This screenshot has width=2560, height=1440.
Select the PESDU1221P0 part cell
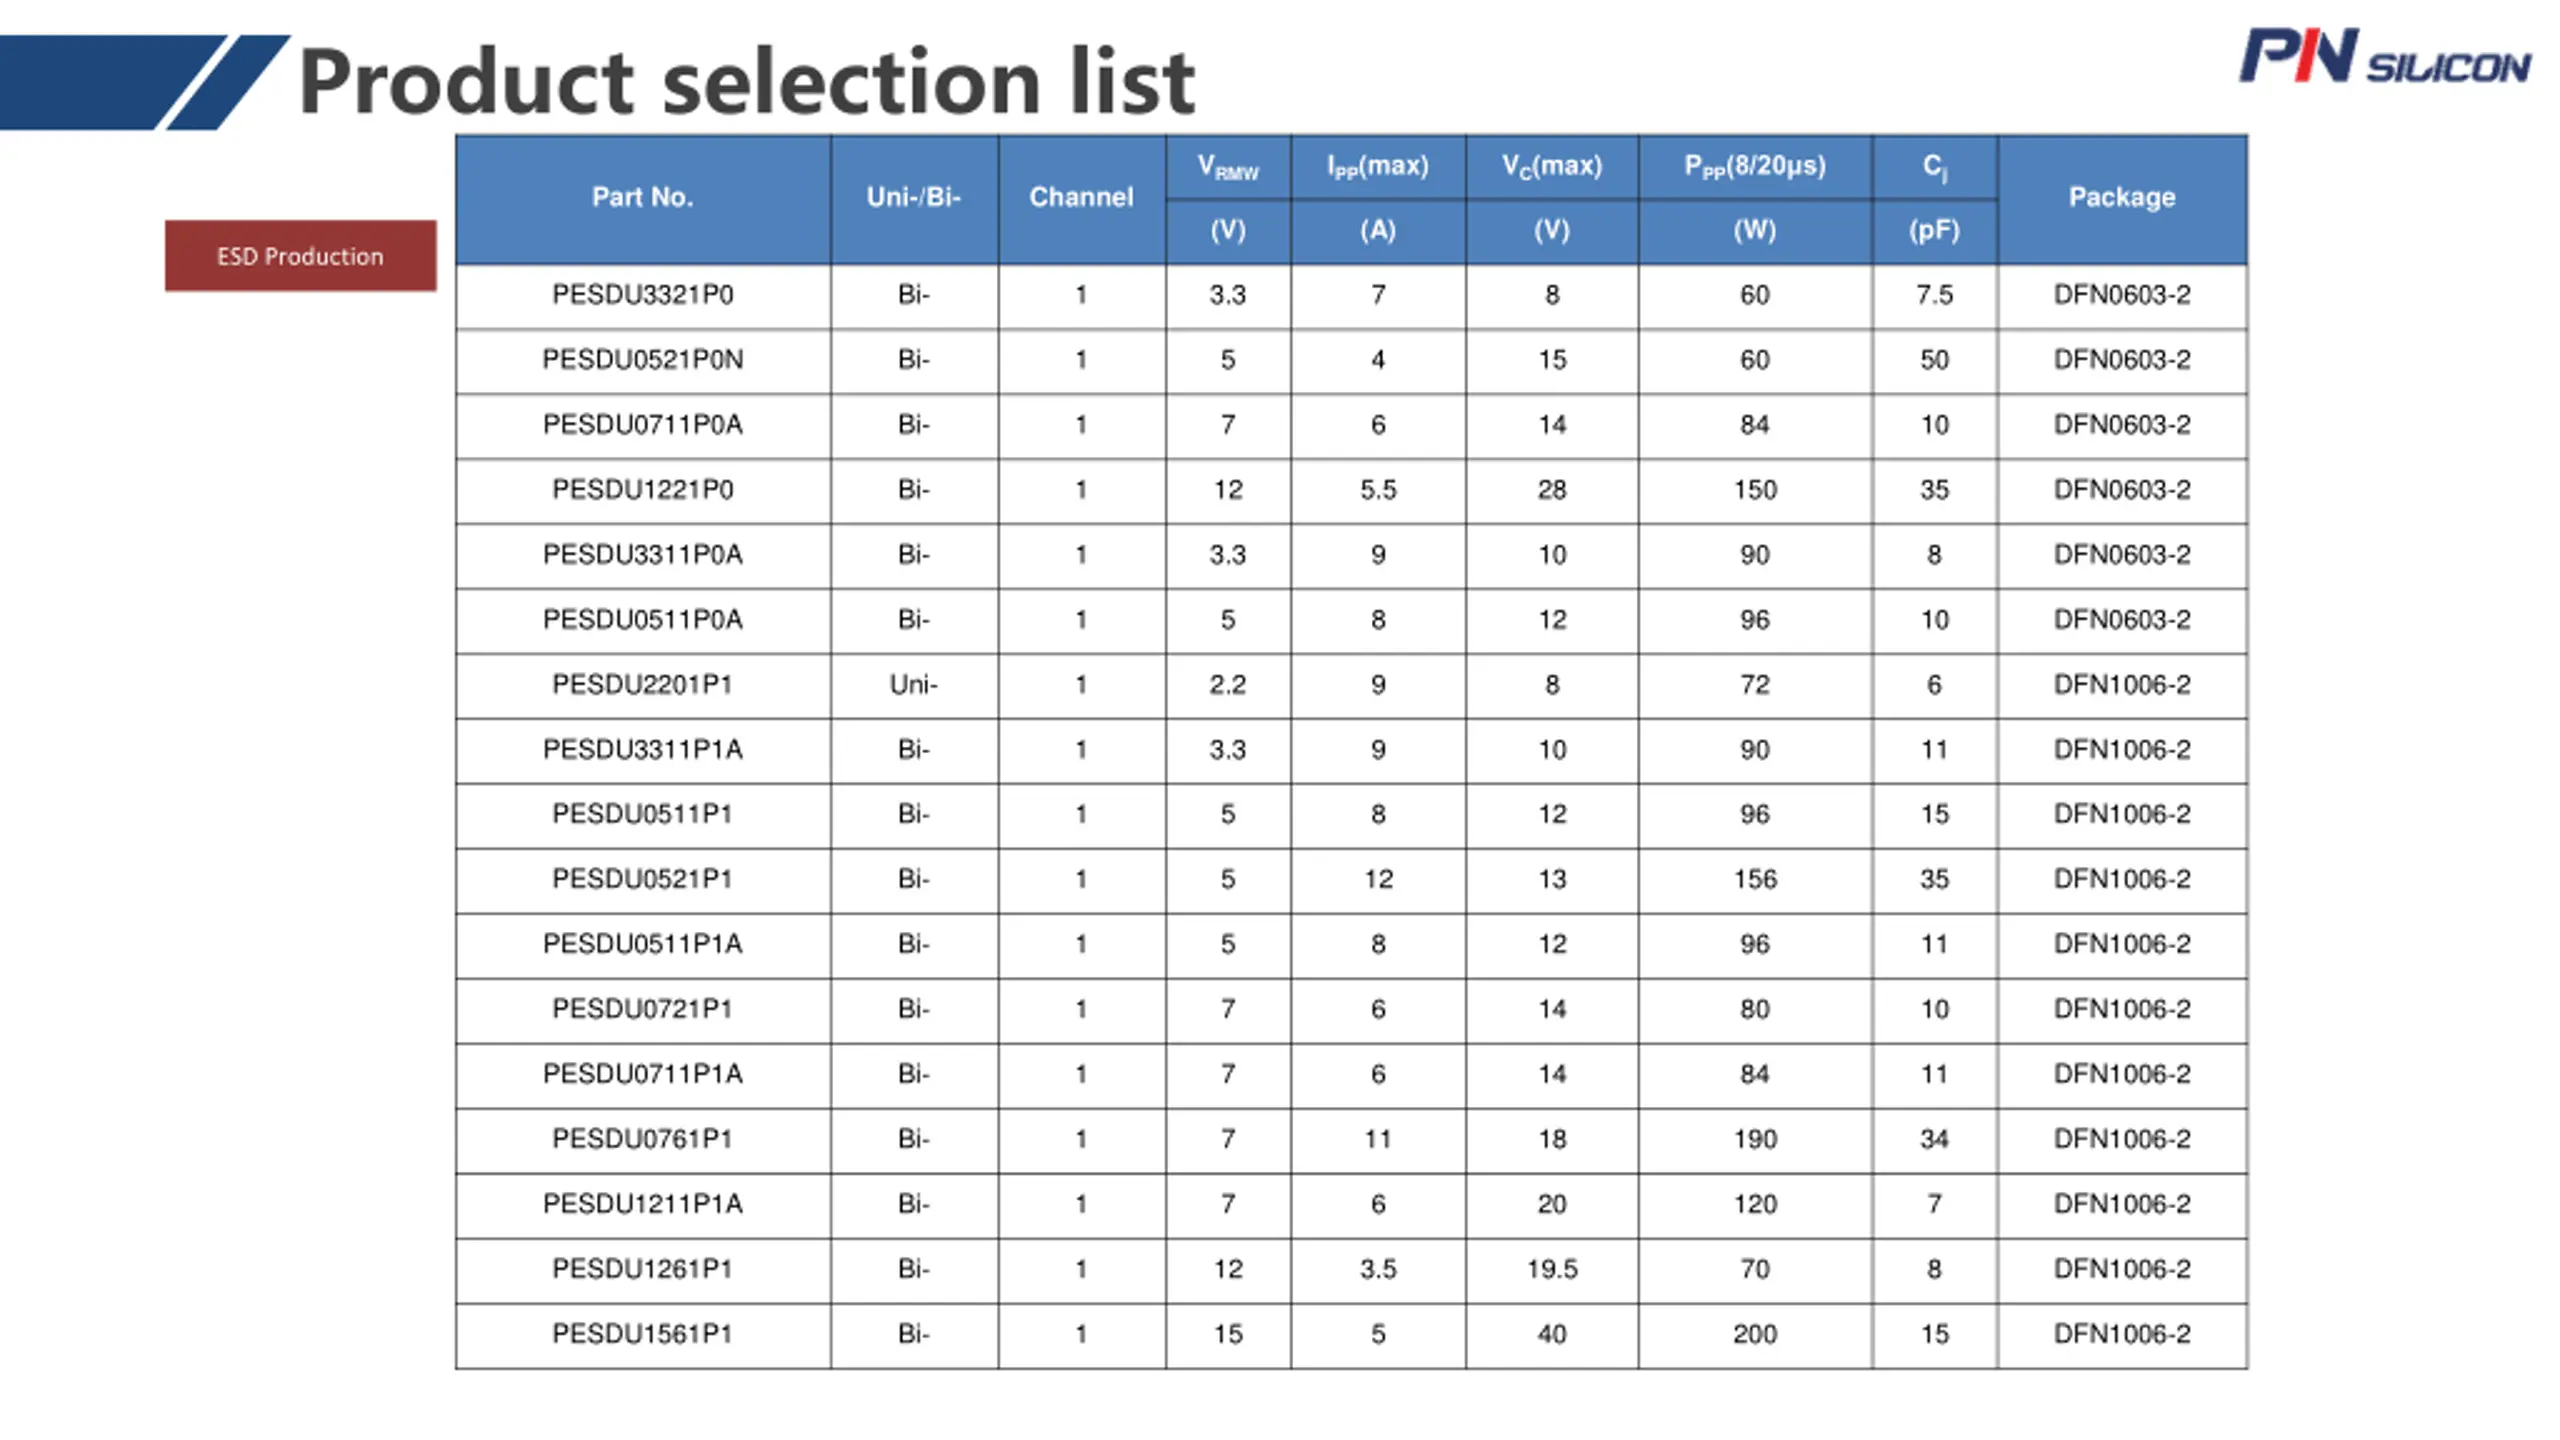(643, 490)
